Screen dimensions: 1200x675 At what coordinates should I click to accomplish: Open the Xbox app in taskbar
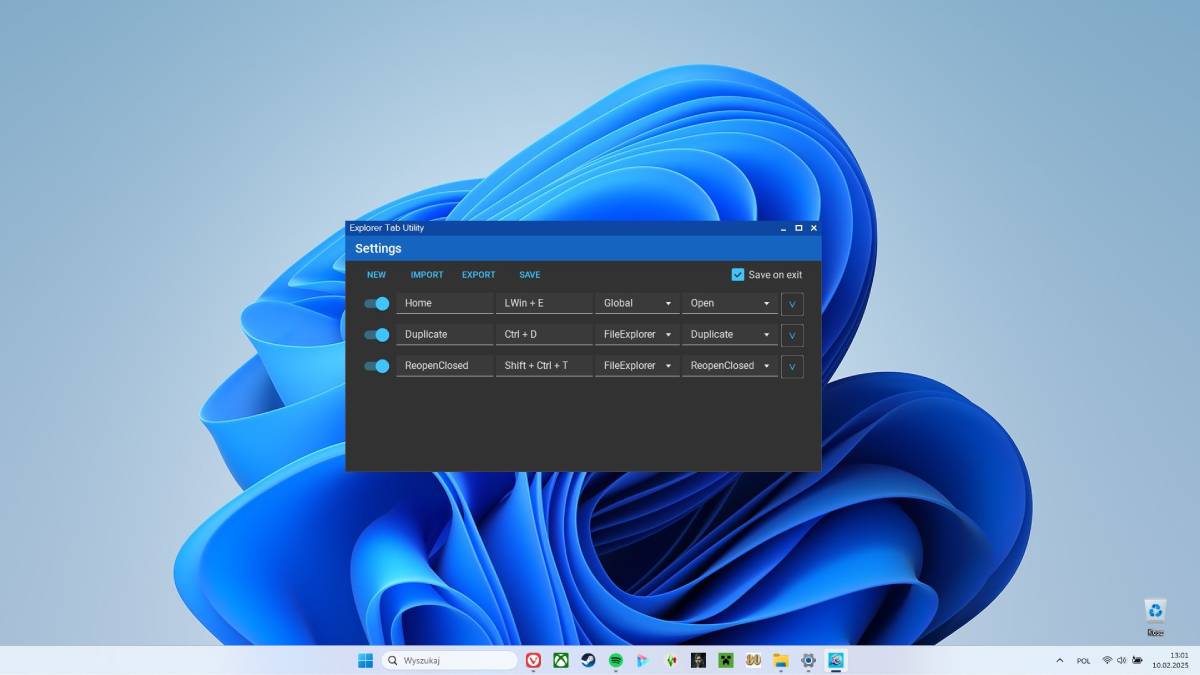tap(562, 660)
